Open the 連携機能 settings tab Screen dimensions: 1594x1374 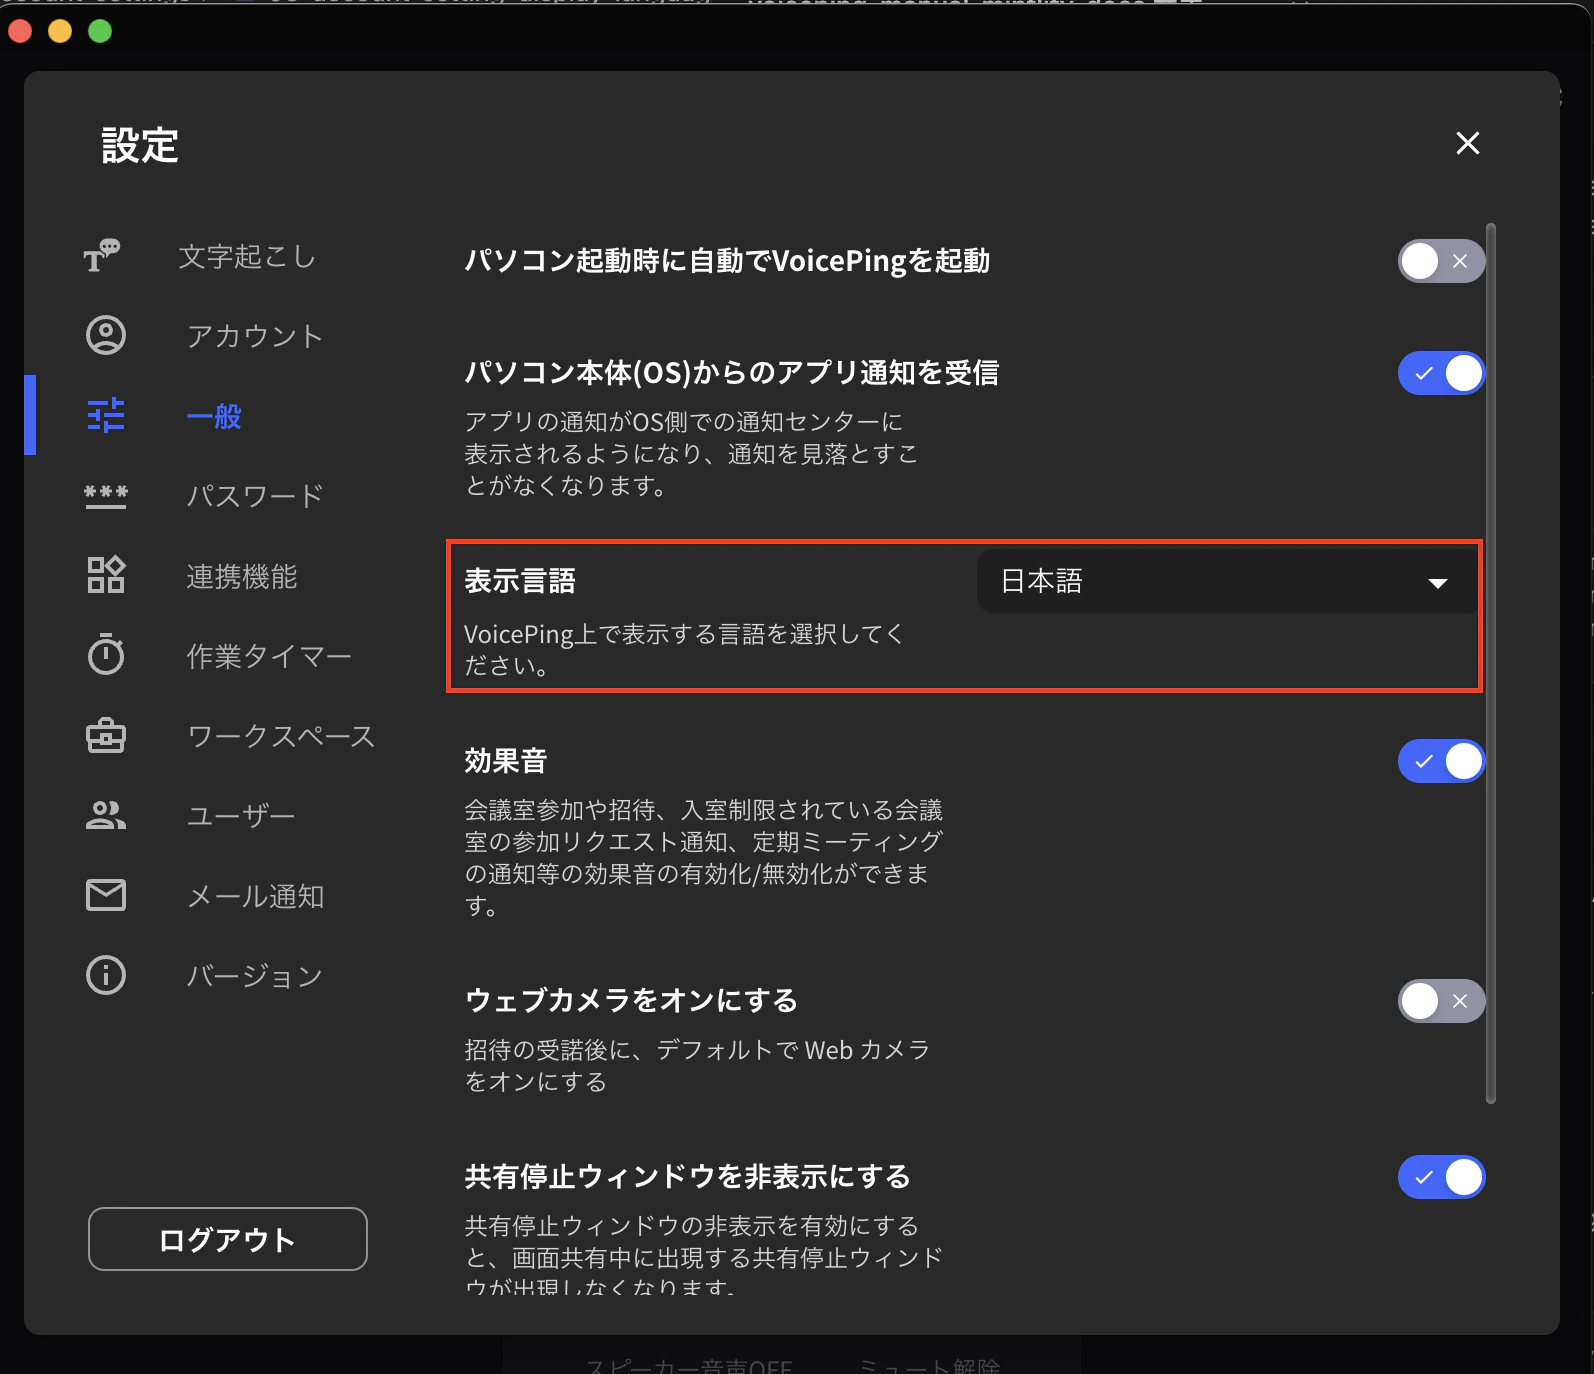[241, 576]
